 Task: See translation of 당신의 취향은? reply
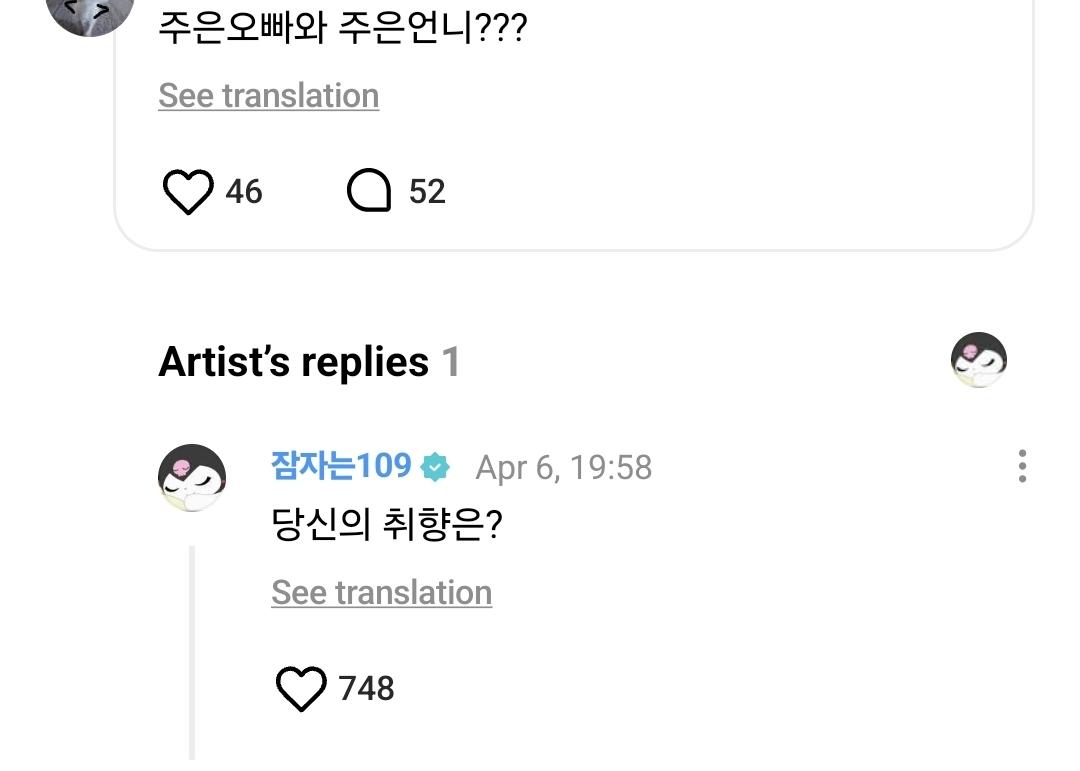point(382,593)
